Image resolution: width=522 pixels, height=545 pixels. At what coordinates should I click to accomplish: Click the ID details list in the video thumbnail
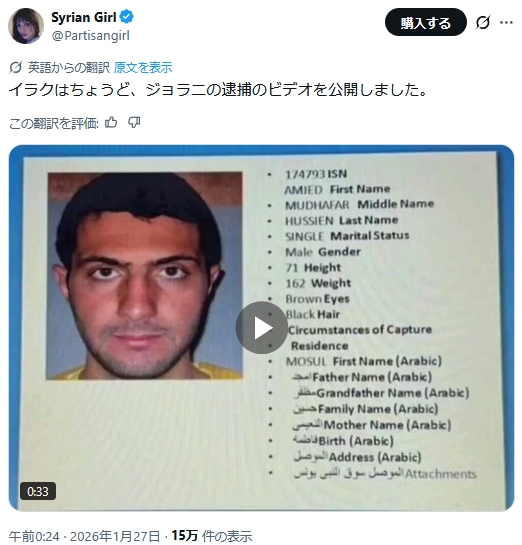point(372,324)
